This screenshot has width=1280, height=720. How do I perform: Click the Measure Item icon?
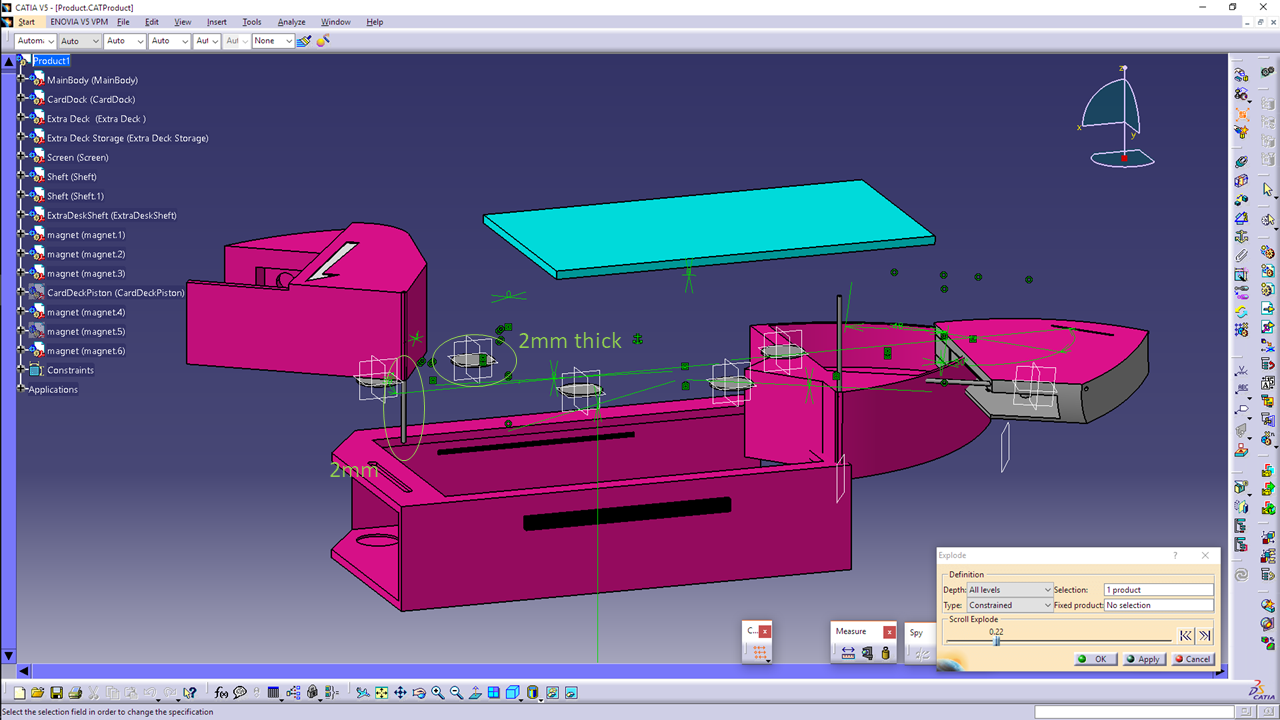pyautogui.click(x=867, y=653)
